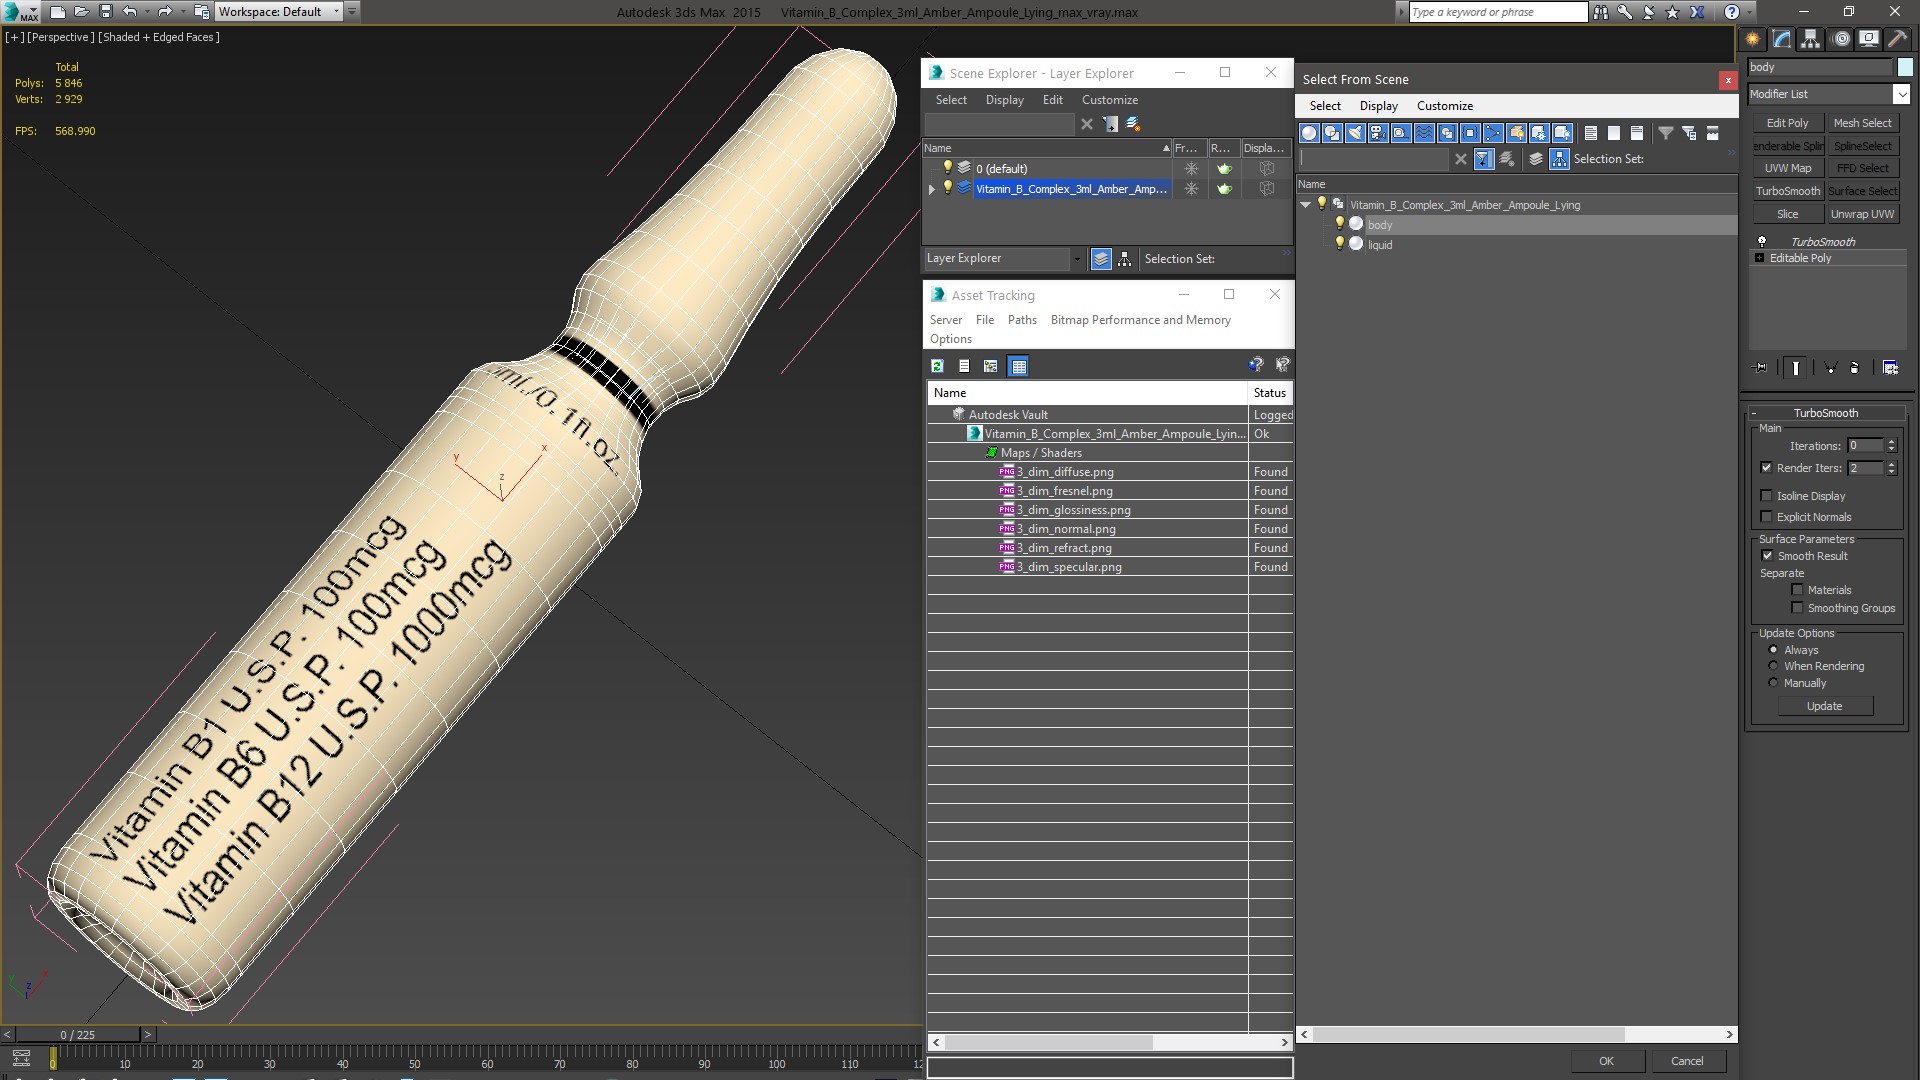Select Manually update option

point(1774,683)
